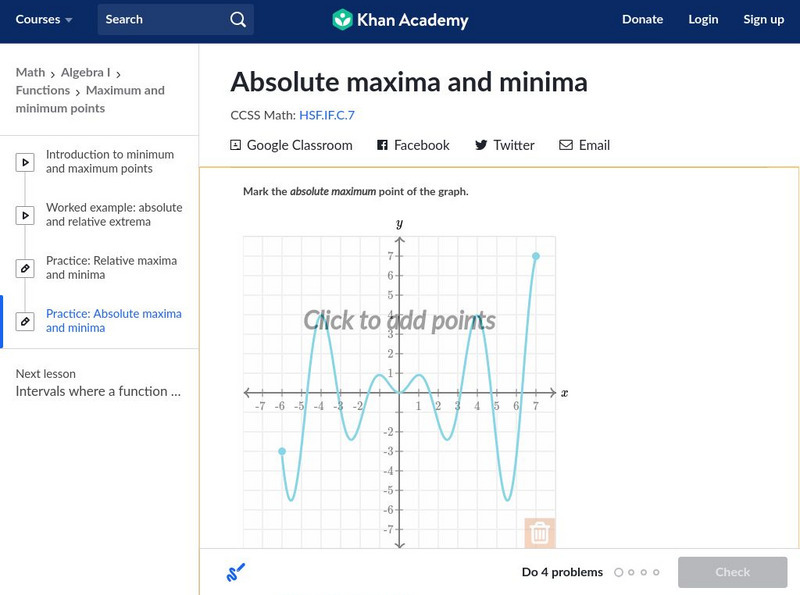Open Worked example: absolute and relative extrema

pos(113,215)
